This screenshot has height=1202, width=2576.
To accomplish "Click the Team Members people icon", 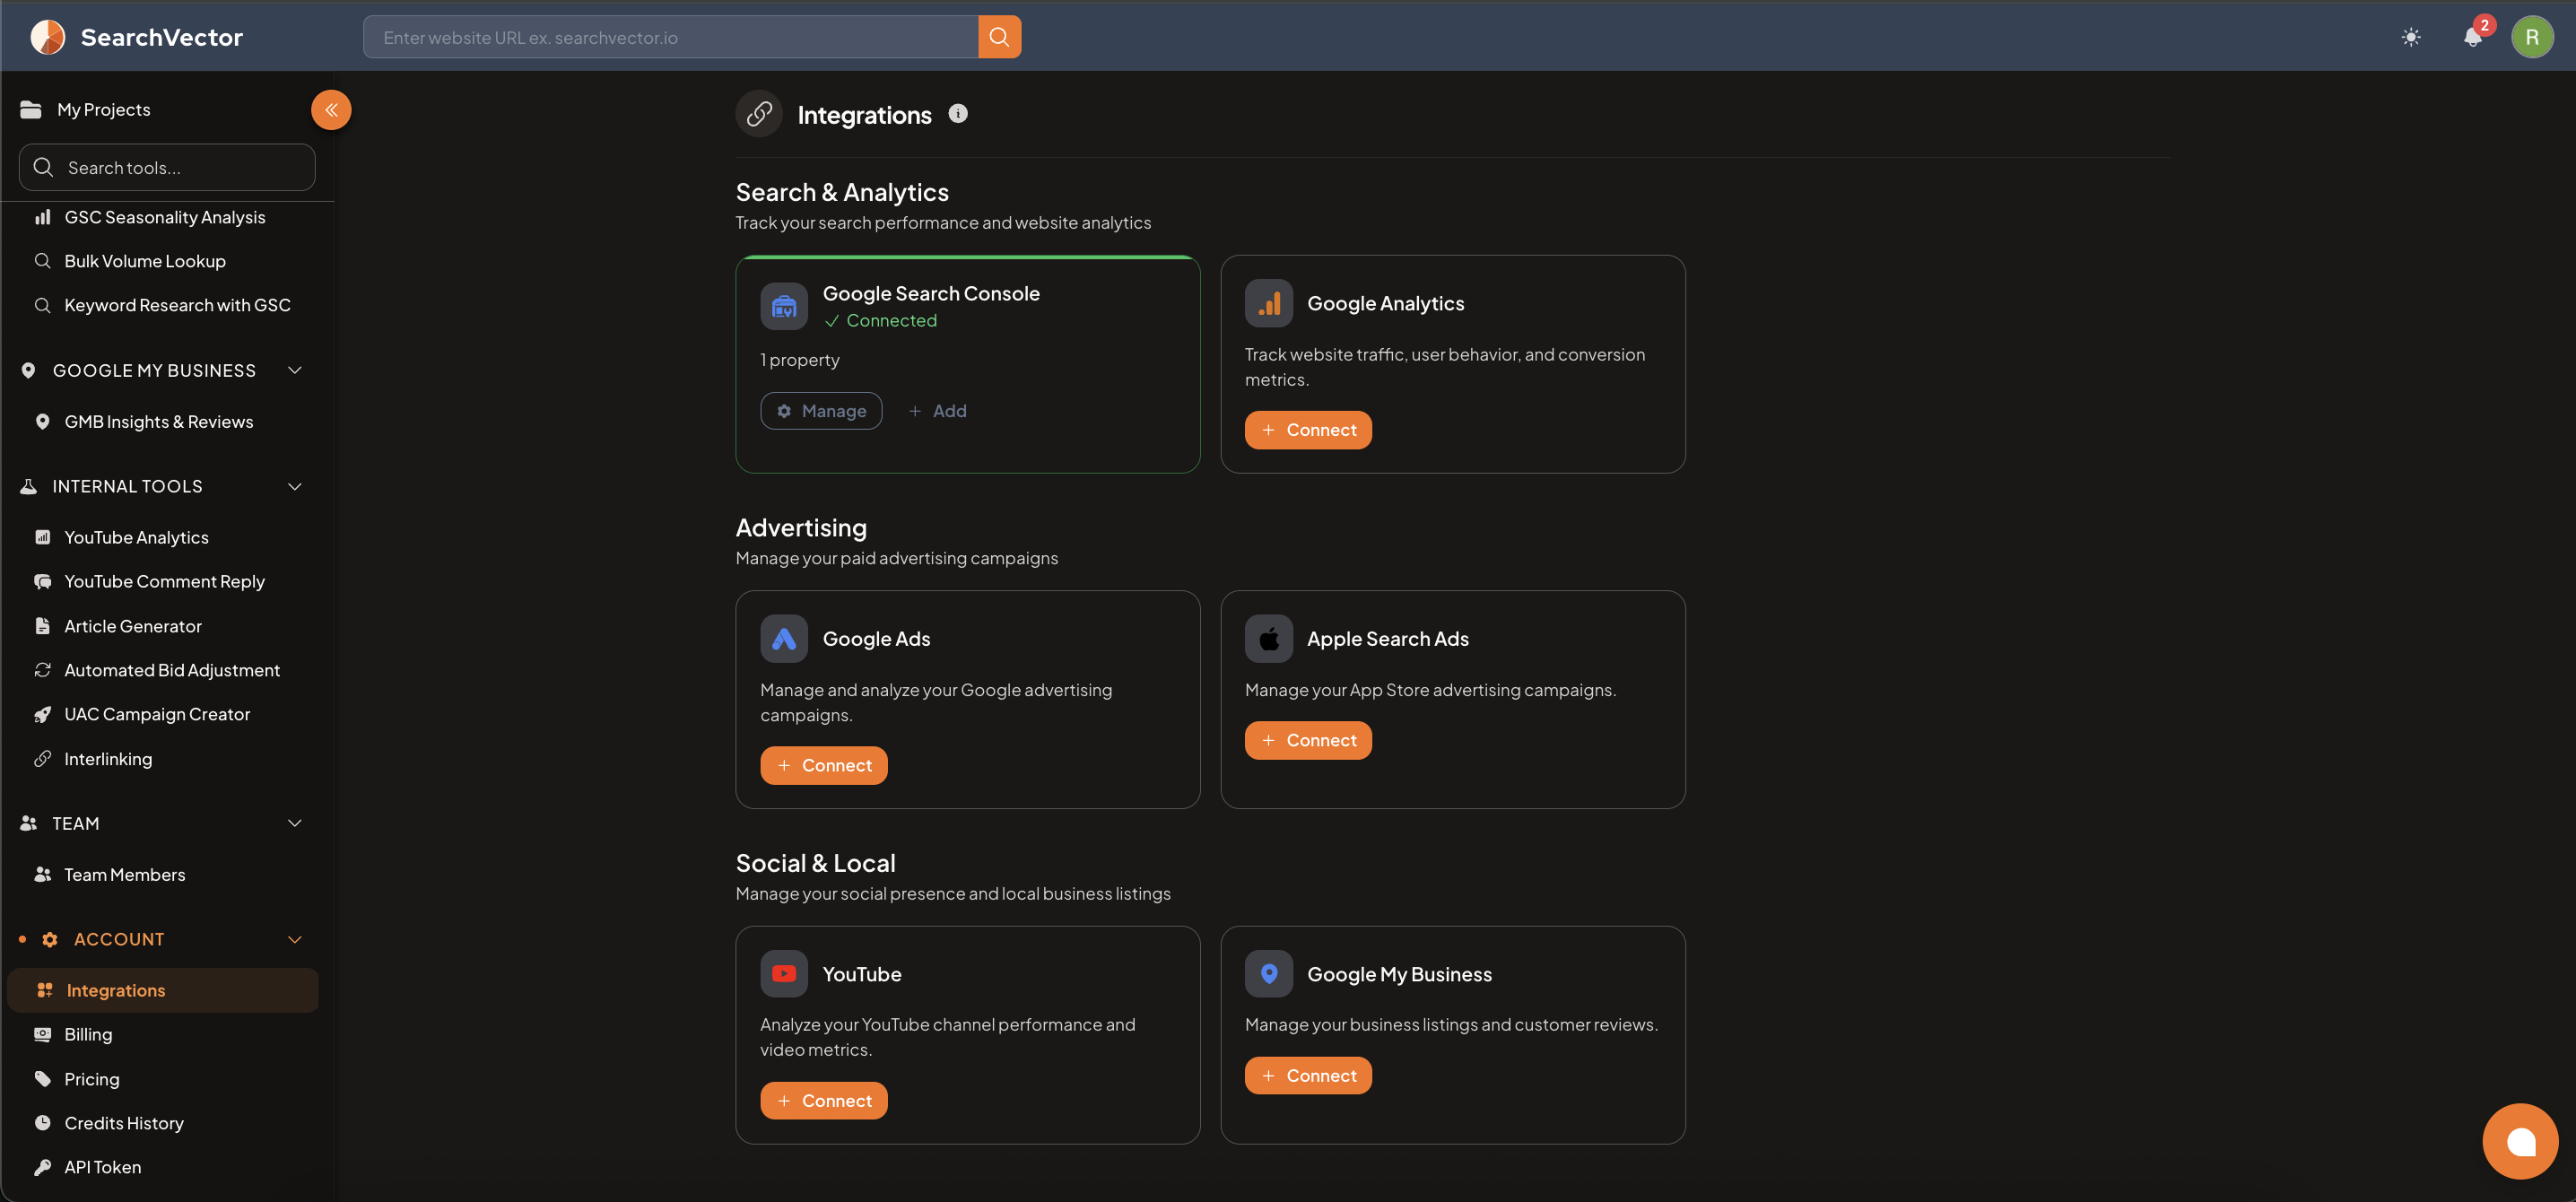I will point(42,874).
